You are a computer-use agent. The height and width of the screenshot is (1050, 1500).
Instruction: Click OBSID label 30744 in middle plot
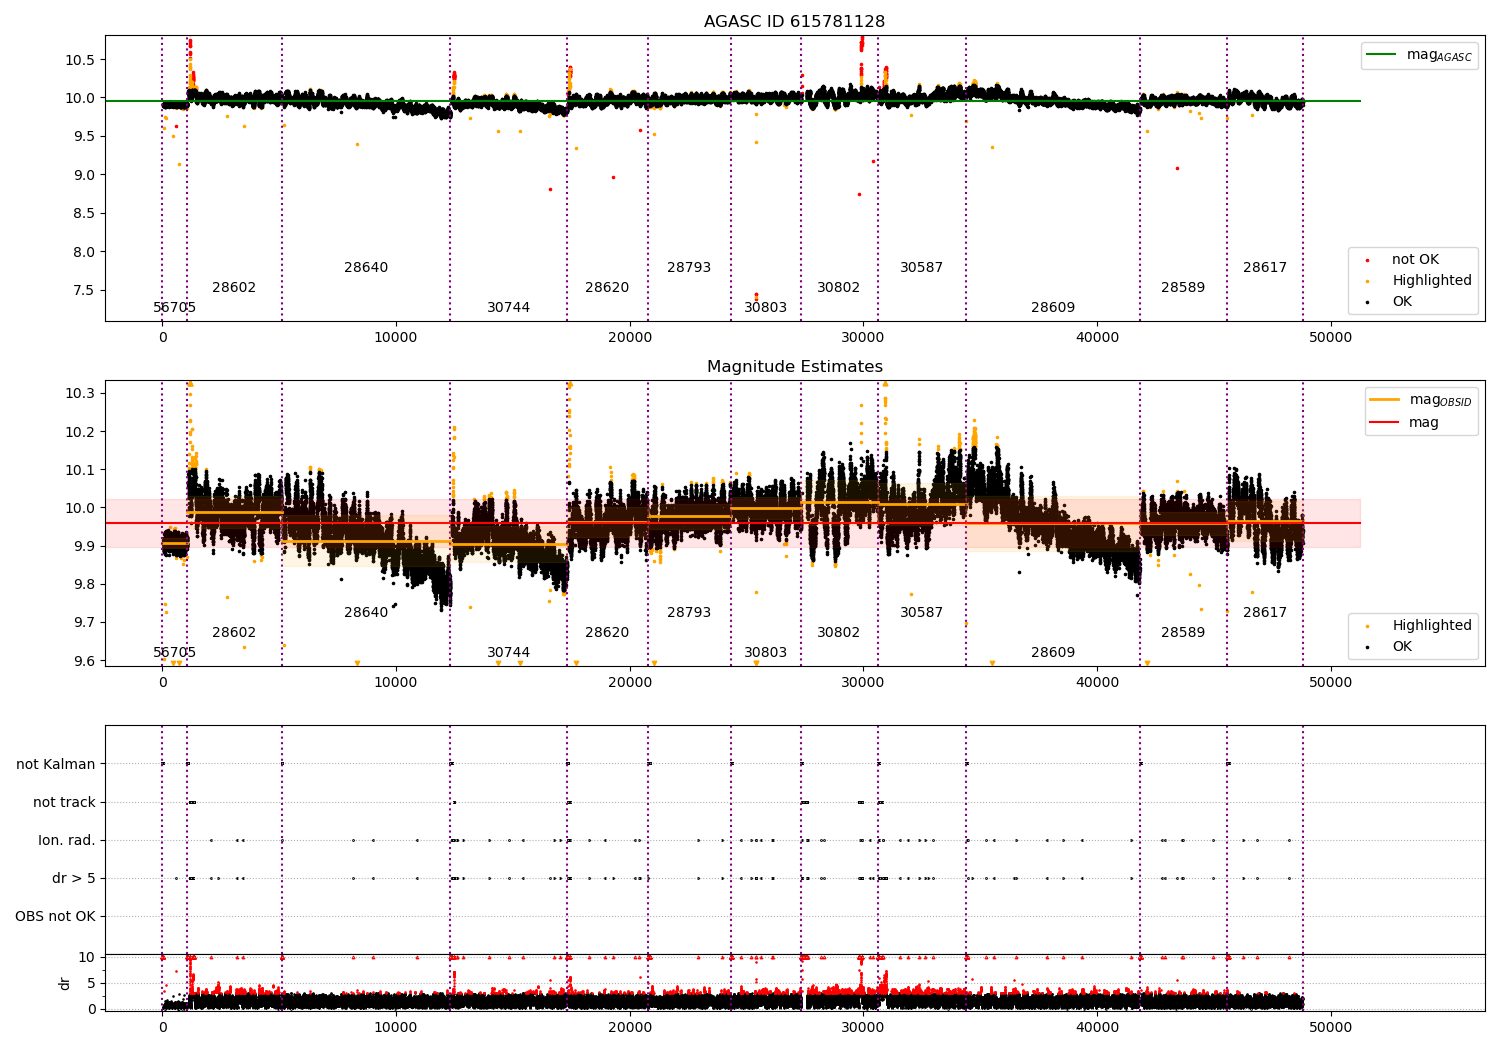tap(508, 653)
